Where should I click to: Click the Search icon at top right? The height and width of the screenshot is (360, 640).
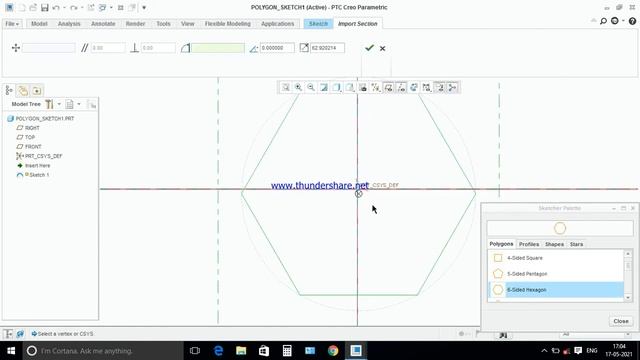coord(603,21)
